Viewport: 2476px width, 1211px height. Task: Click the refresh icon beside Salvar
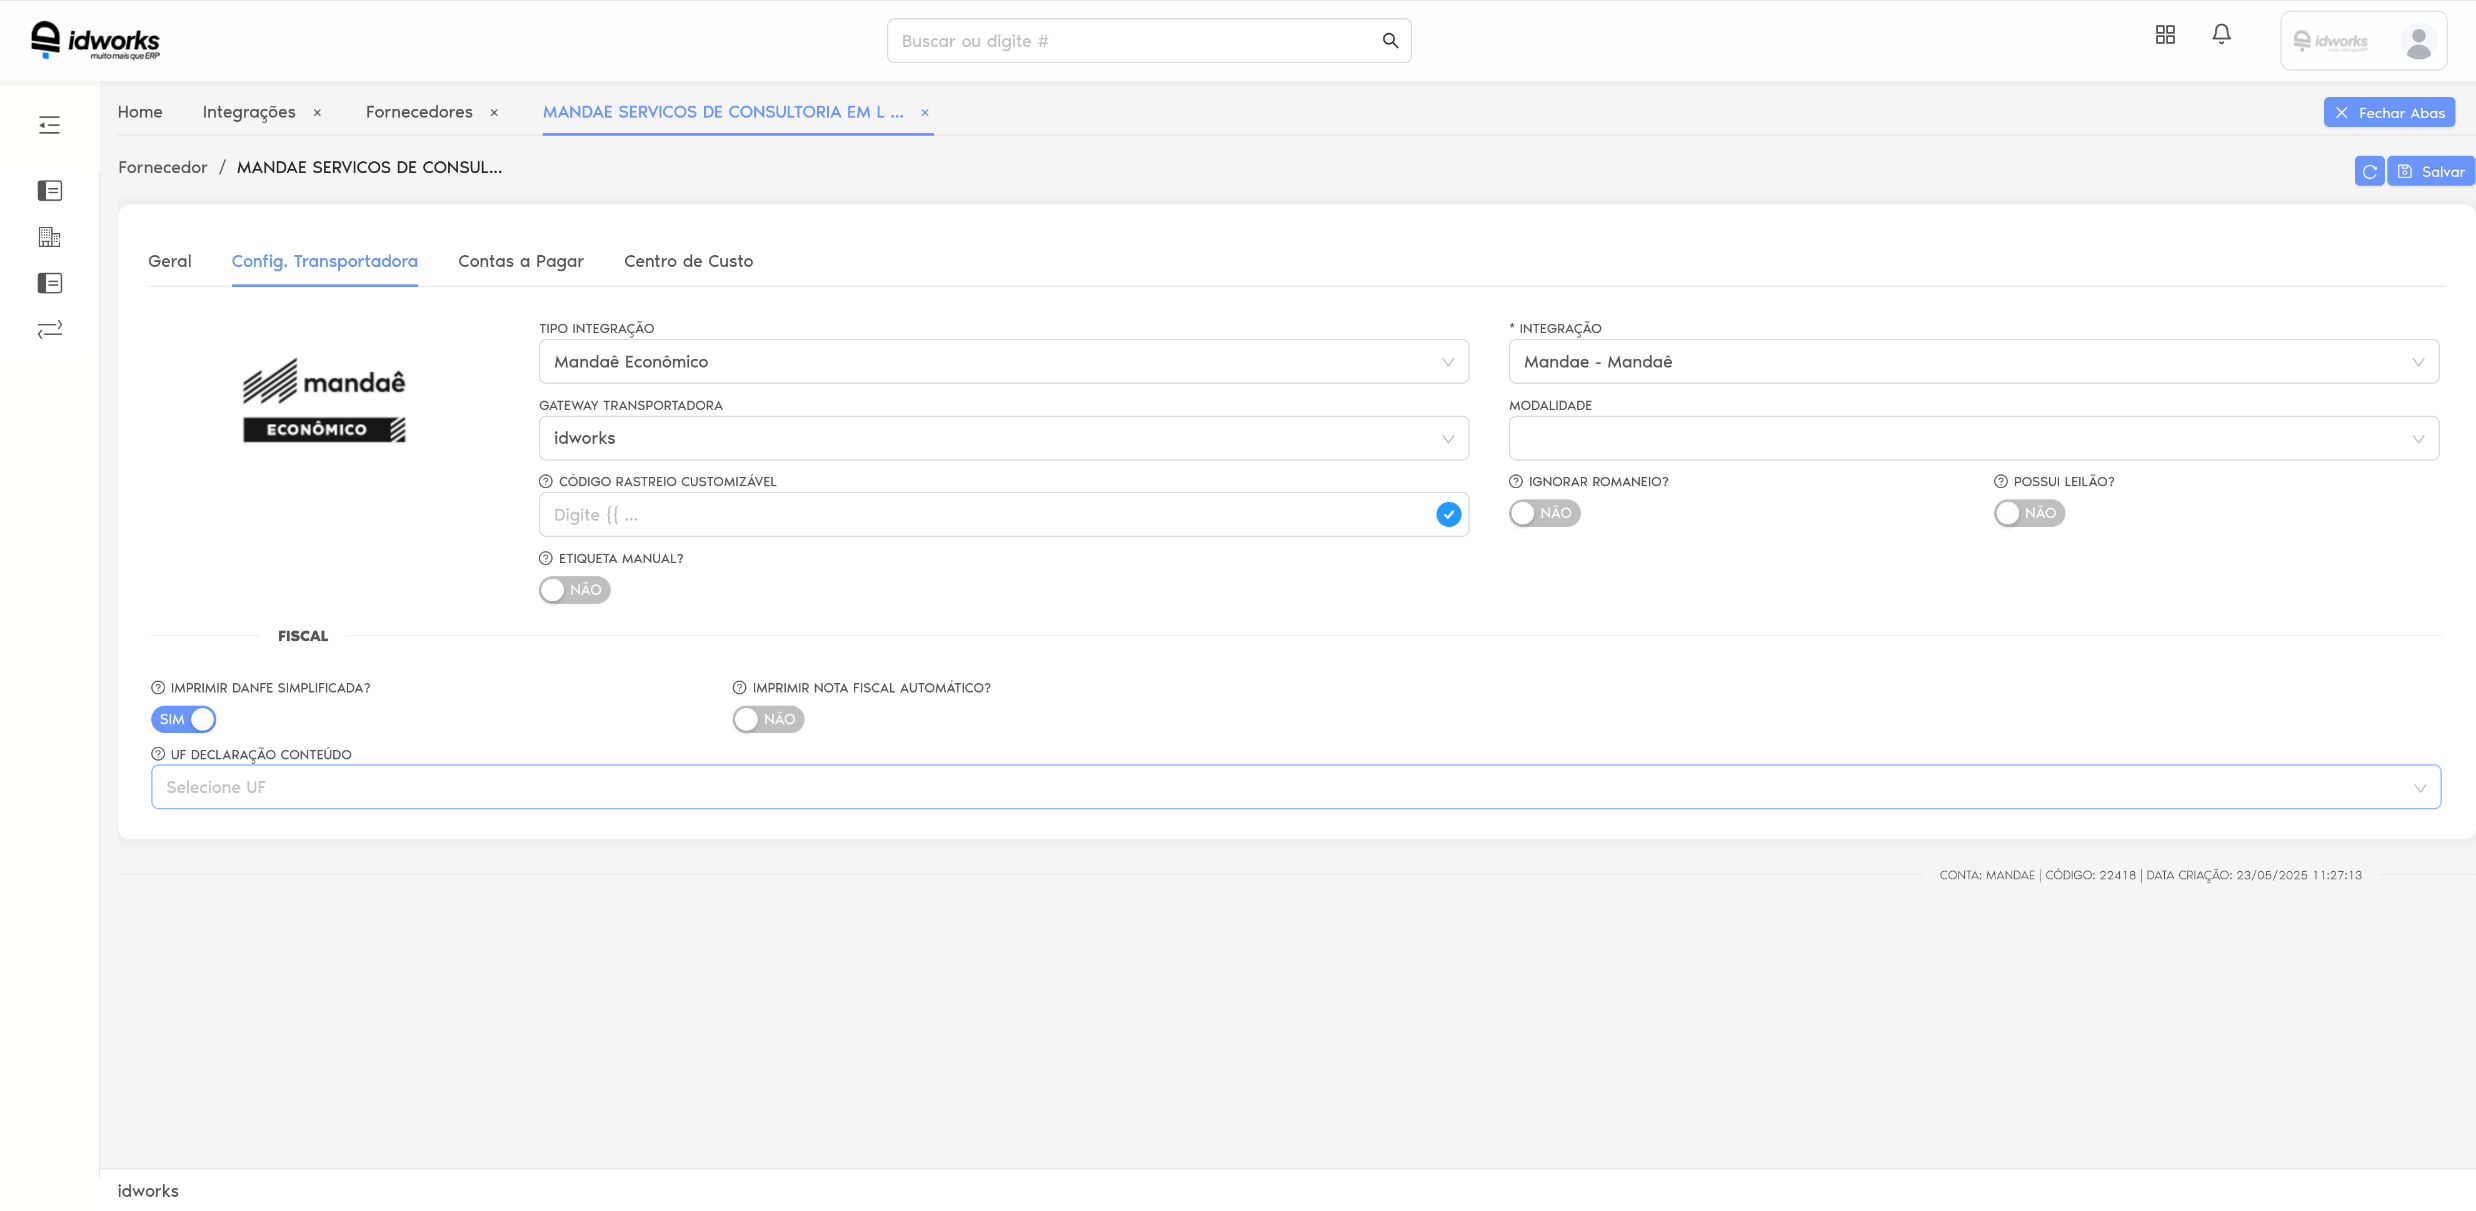(2369, 172)
